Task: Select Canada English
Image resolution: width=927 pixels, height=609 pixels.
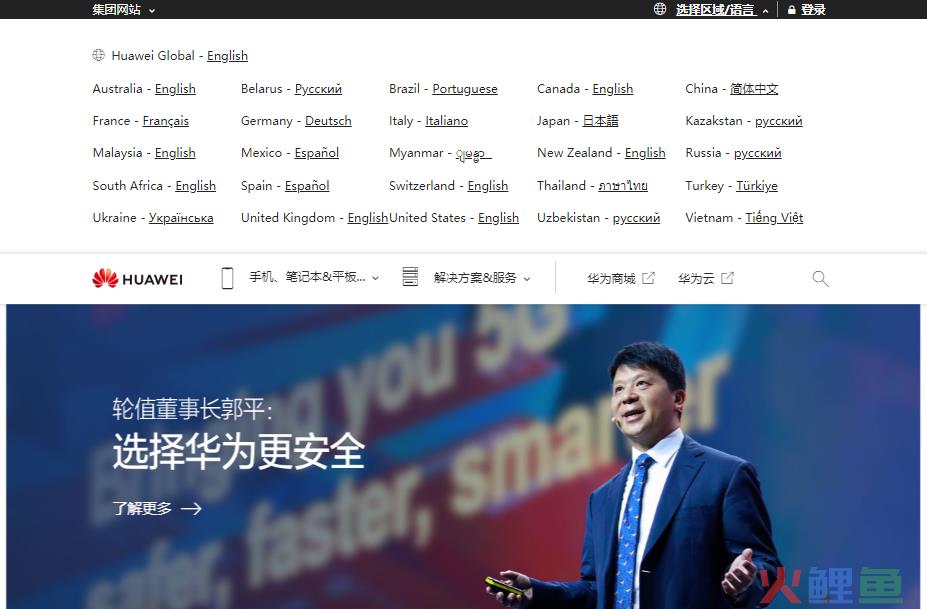Action: point(612,89)
